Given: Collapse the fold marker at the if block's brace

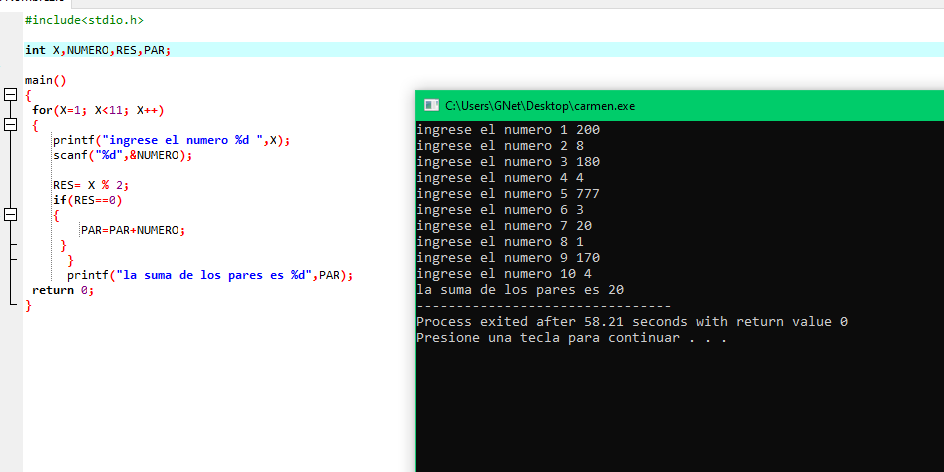Looking at the screenshot, I should click(10, 215).
